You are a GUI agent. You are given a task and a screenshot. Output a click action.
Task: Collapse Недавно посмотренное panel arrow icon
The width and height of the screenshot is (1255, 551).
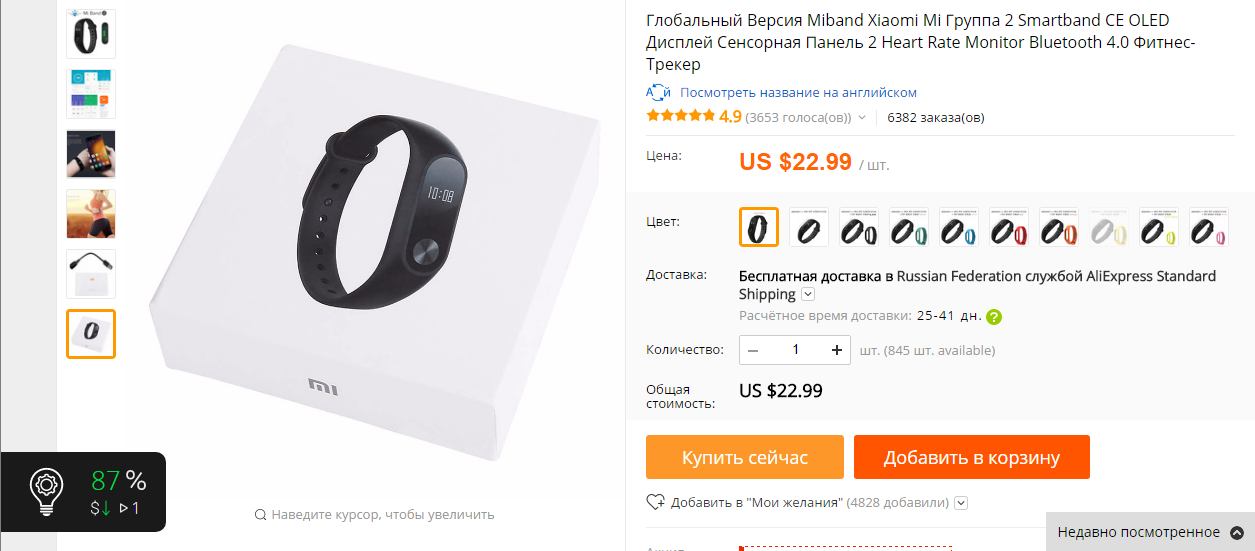point(1236,532)
